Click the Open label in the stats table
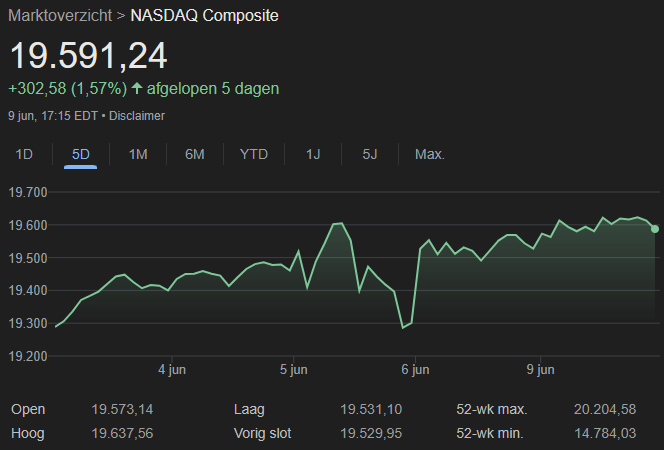The width and height of the screenshot is (664, 450). pos(28,410)
